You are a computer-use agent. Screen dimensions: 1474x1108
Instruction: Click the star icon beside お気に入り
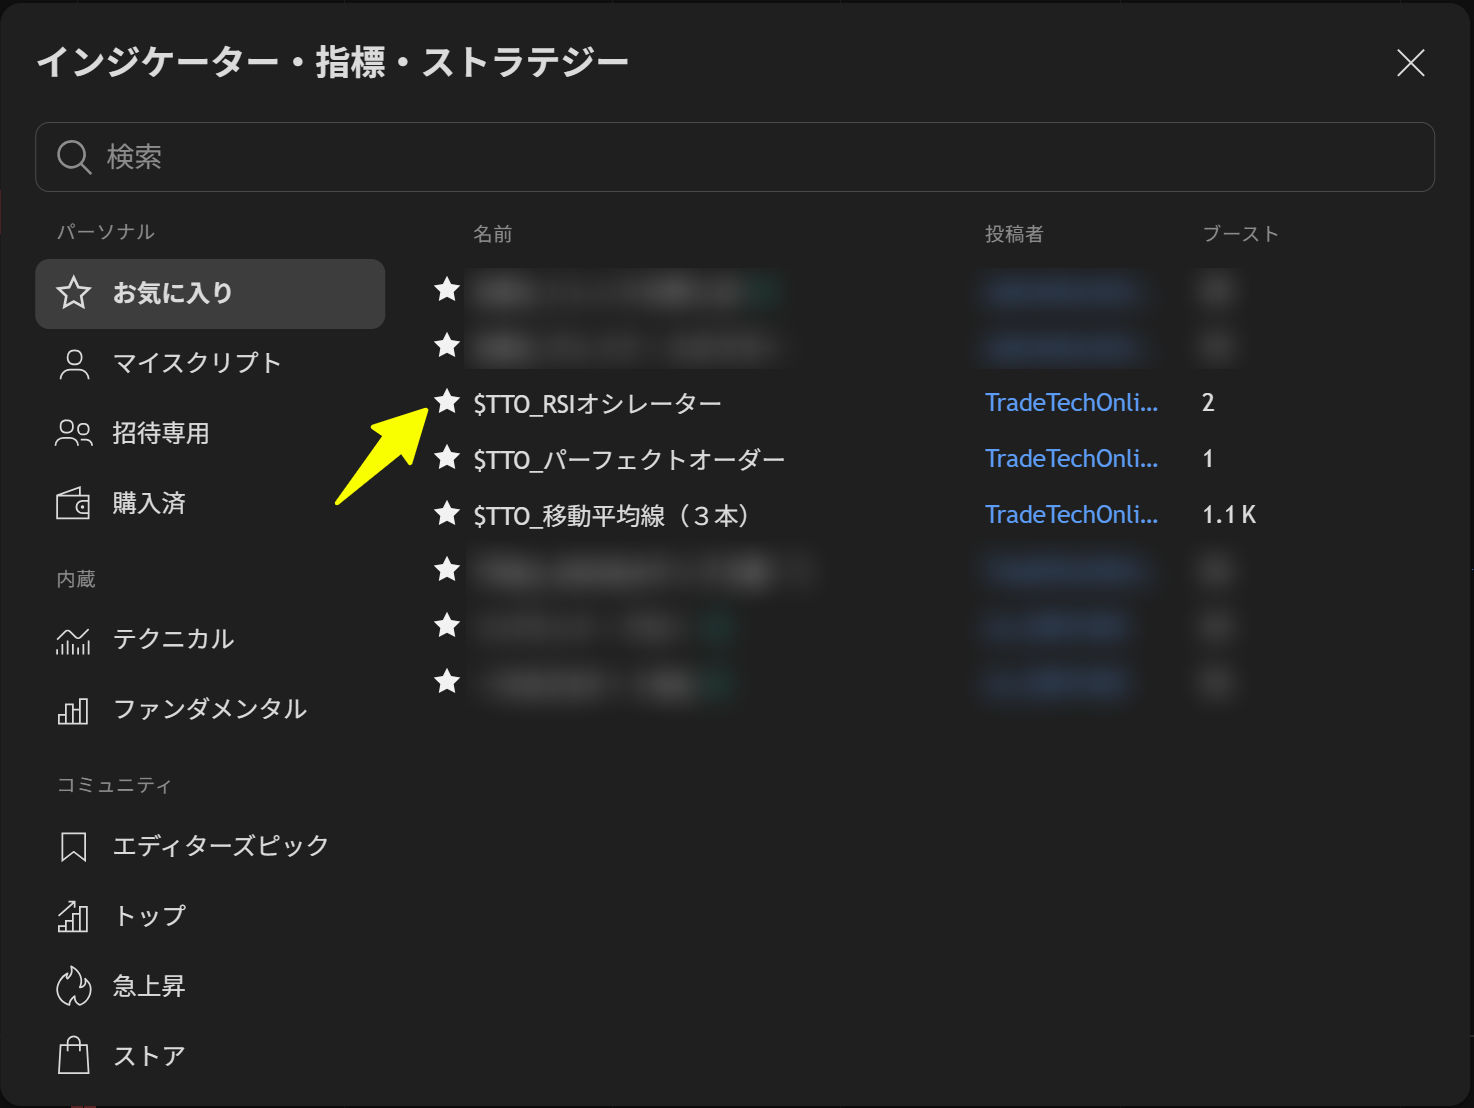(74, 292)
